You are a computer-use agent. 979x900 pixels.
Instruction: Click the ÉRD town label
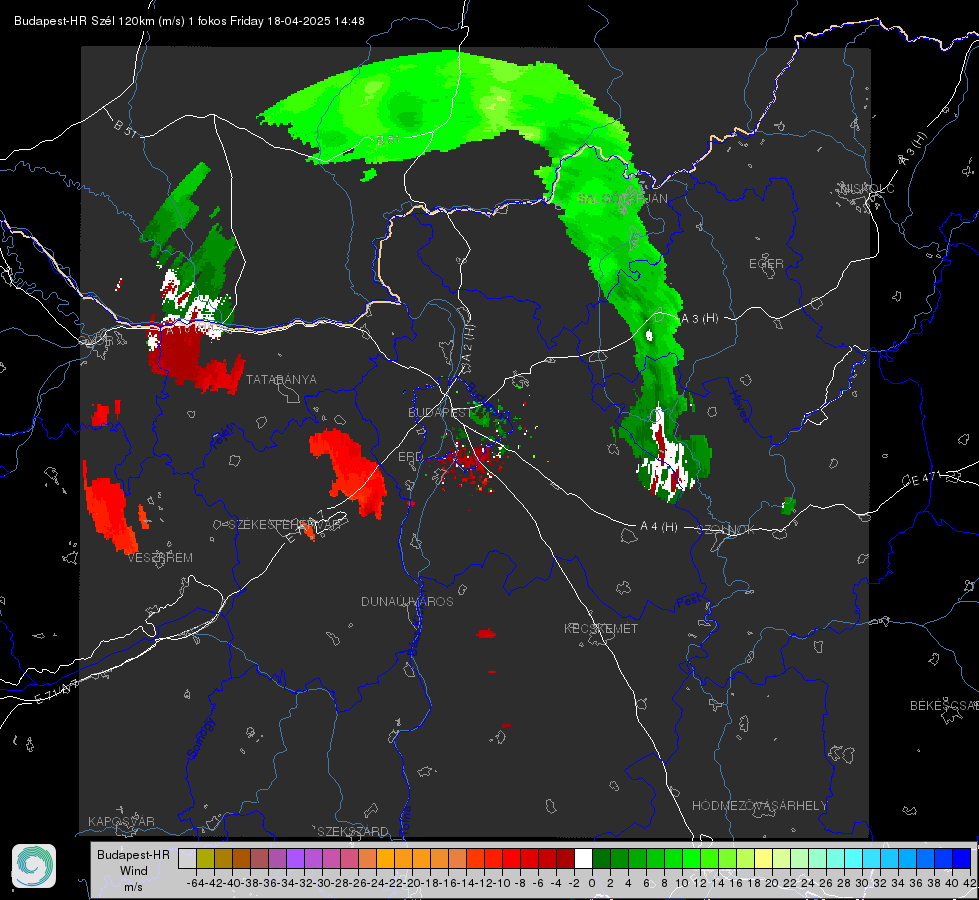pos(410,457)
